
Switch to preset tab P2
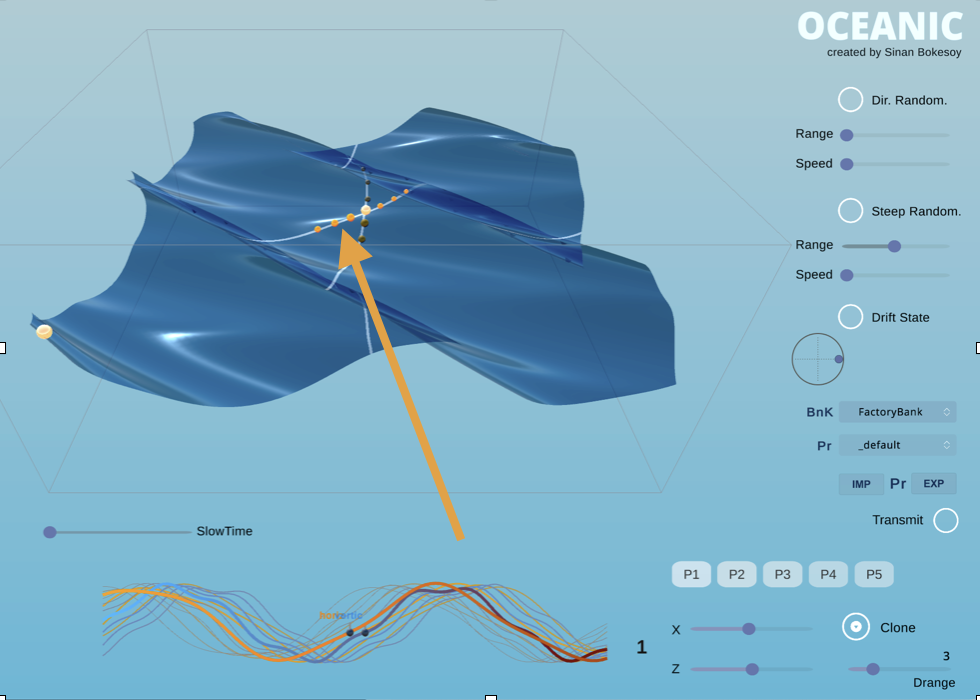737,574
